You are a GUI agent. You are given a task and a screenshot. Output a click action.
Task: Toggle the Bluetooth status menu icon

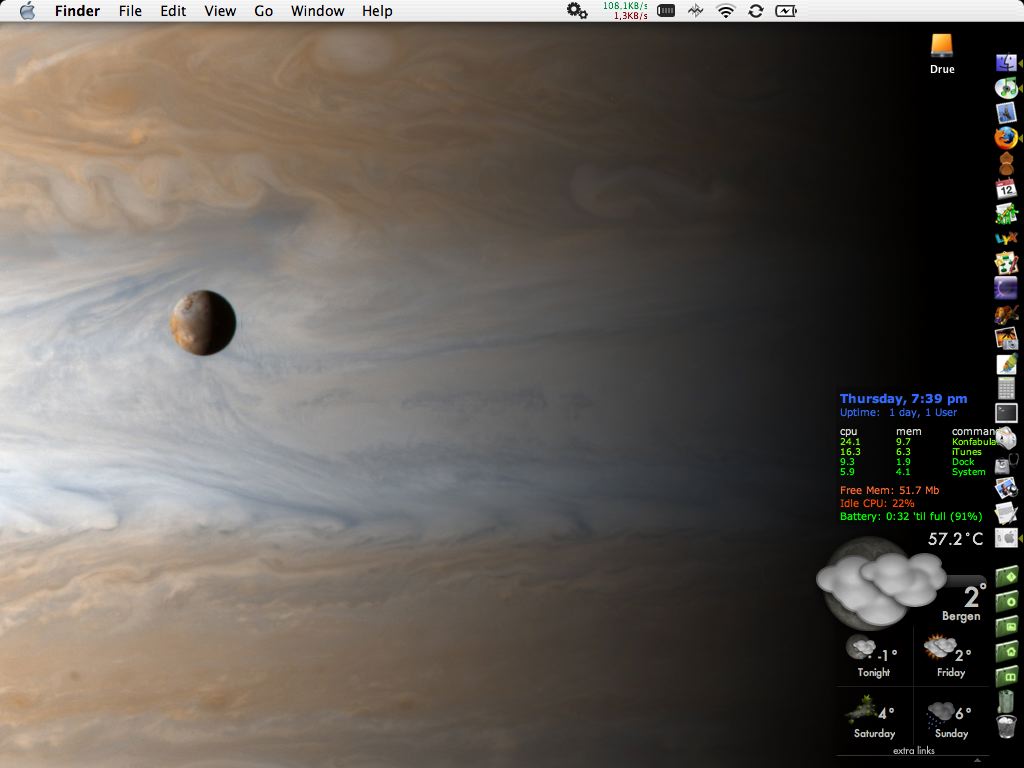695,11
